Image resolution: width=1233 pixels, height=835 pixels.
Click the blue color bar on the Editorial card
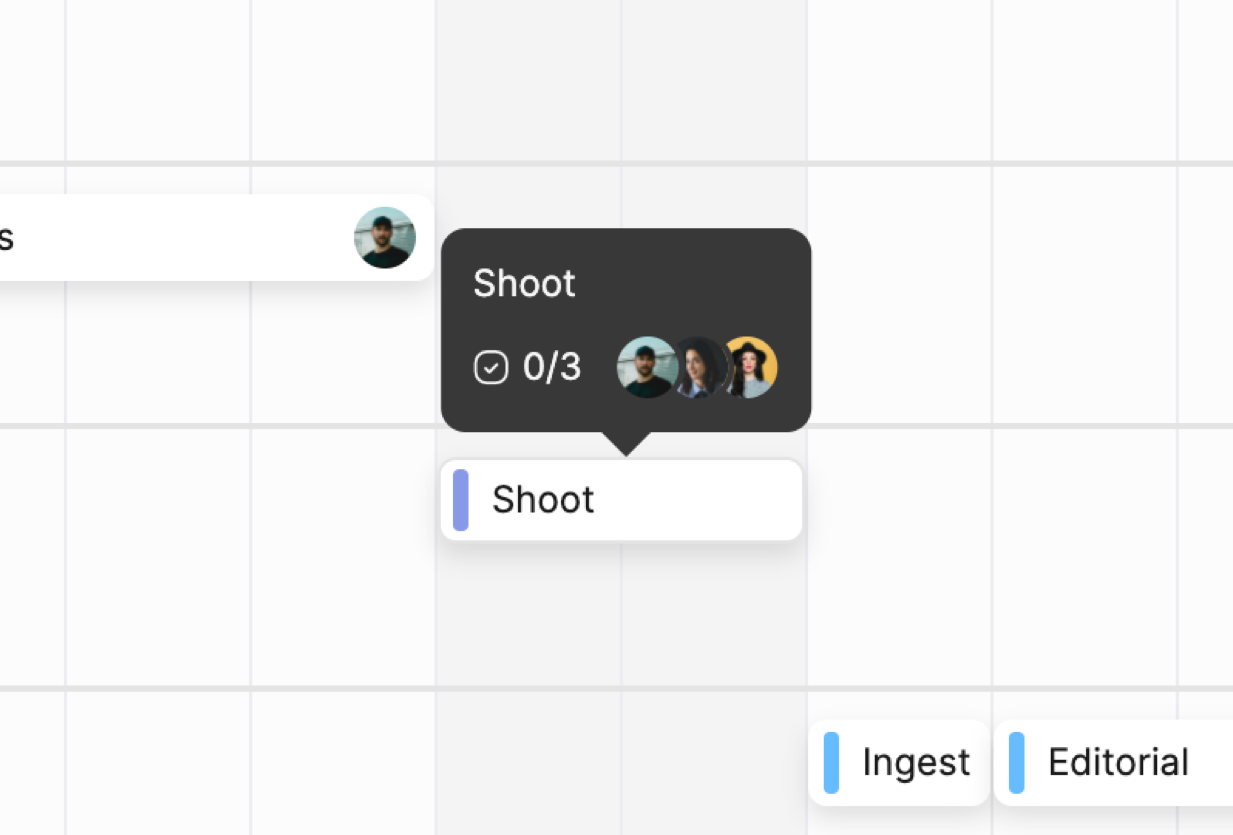click(x=1016, y=762)
